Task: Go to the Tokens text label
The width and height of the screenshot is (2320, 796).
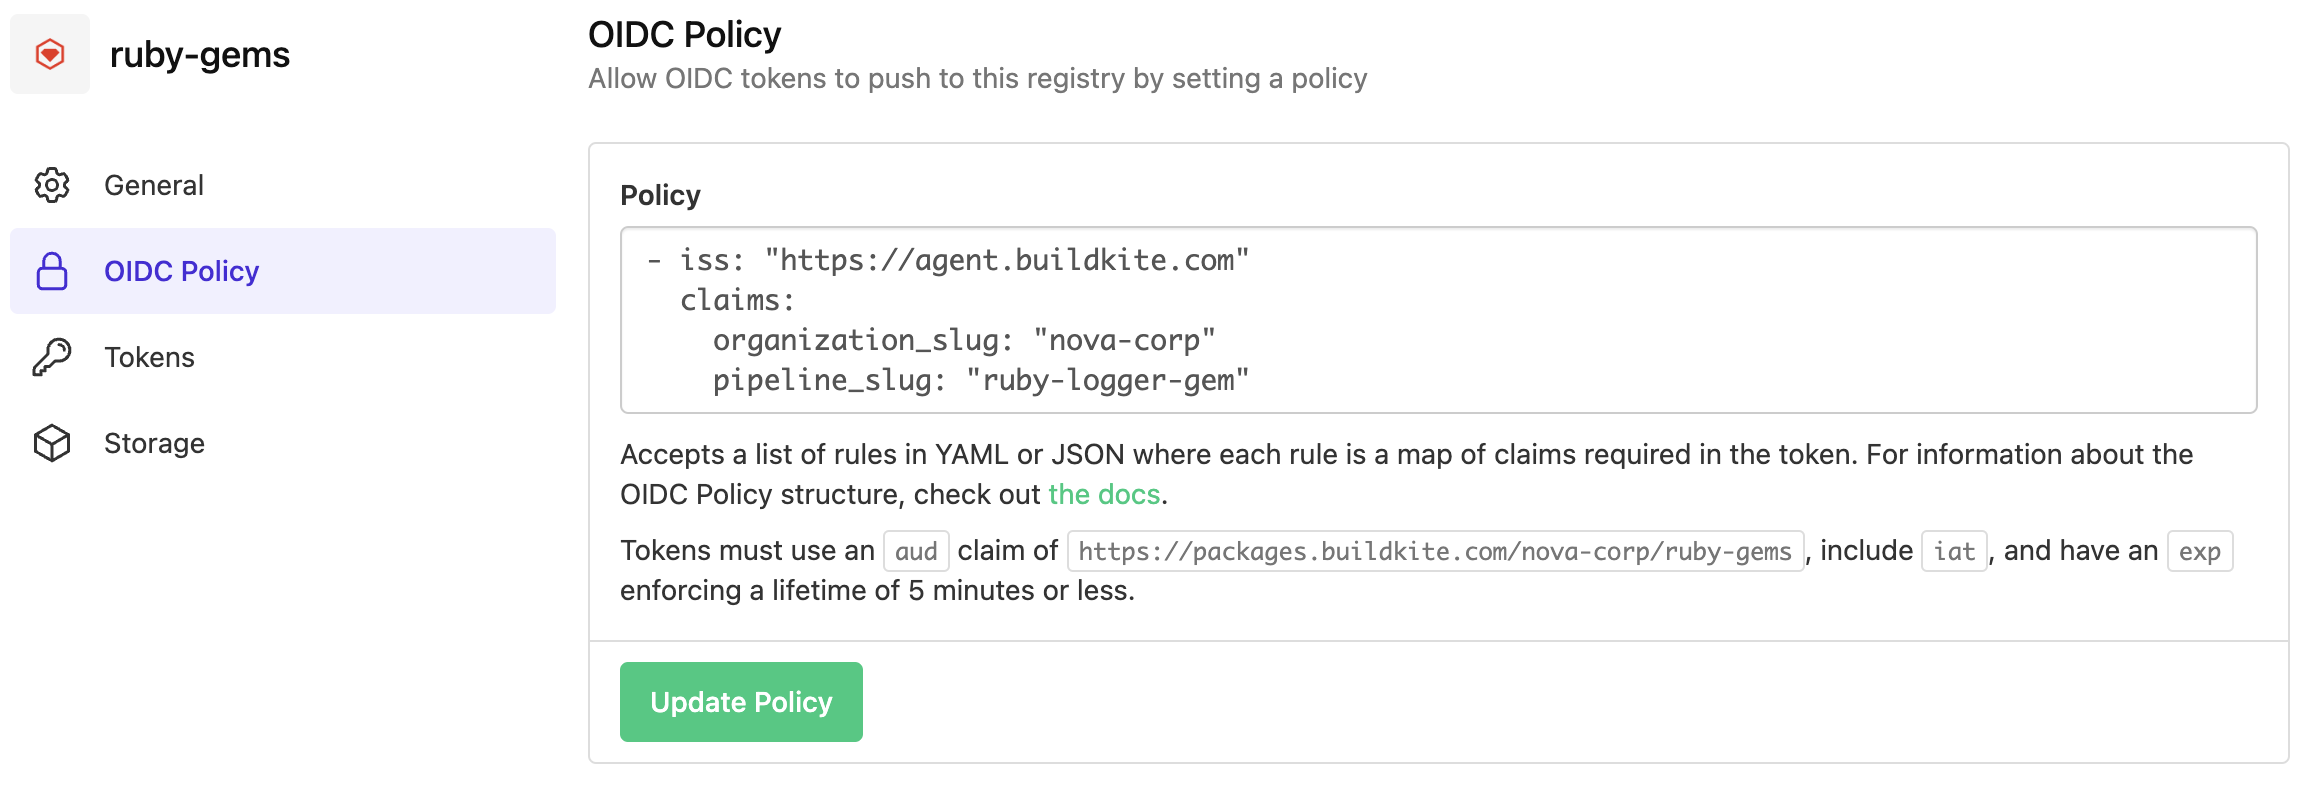Action: 149,357
